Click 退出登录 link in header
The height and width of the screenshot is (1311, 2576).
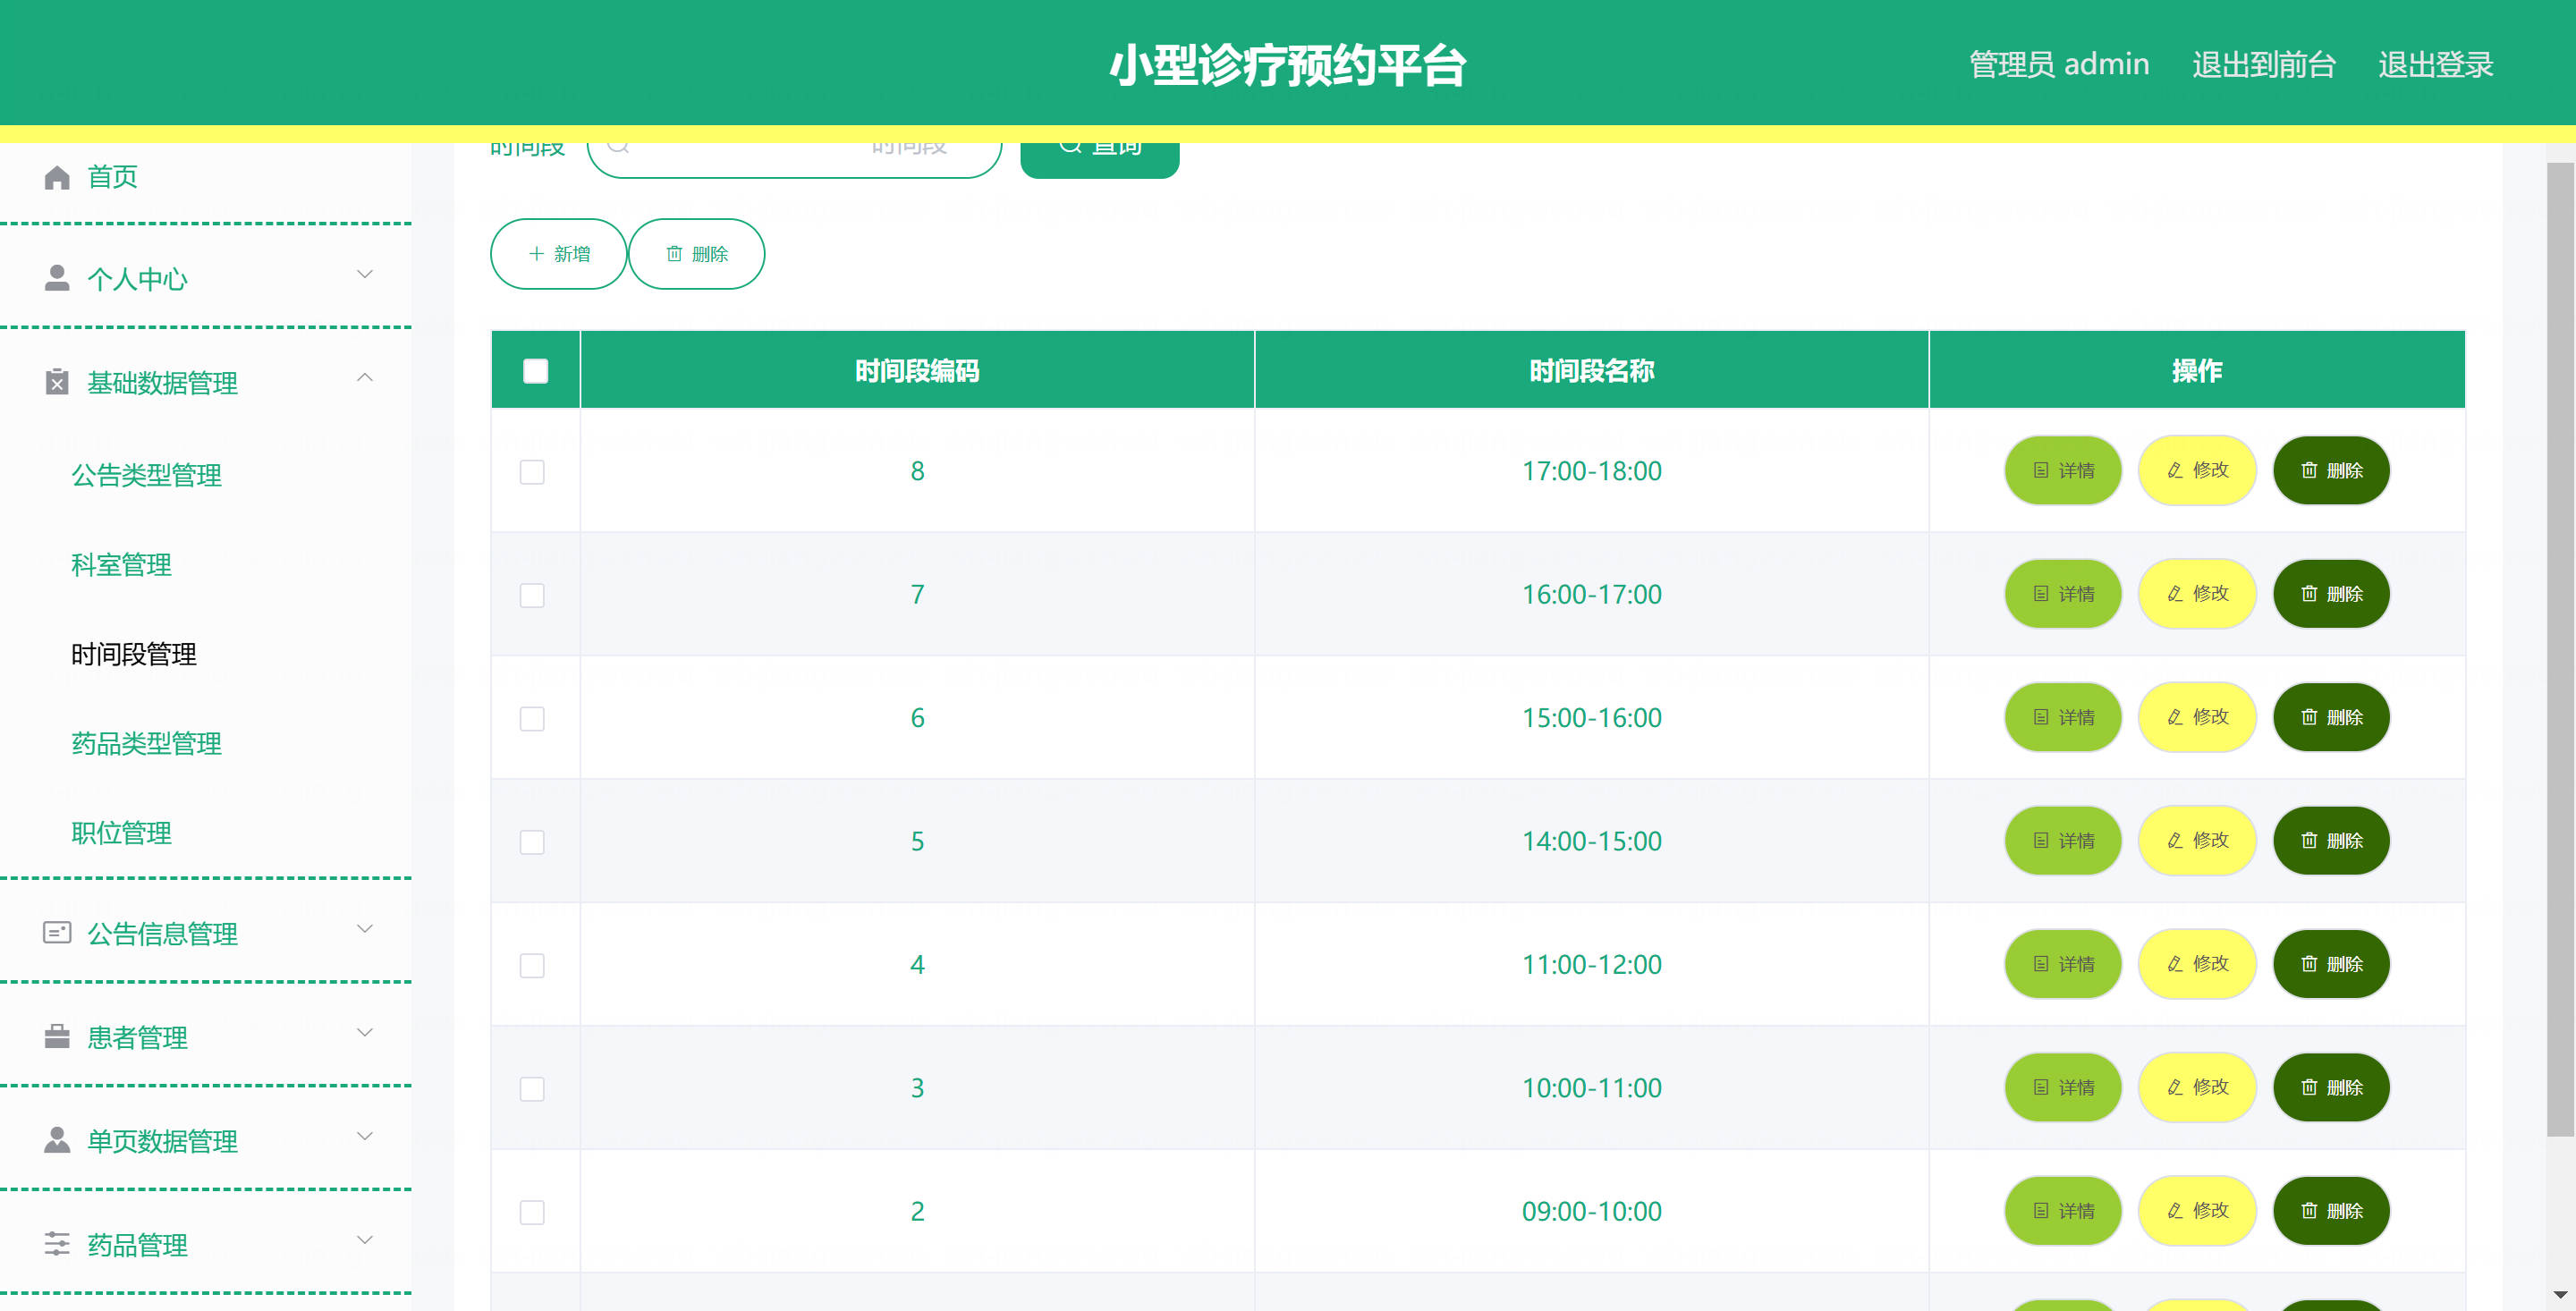click(x=2435, y=64)
